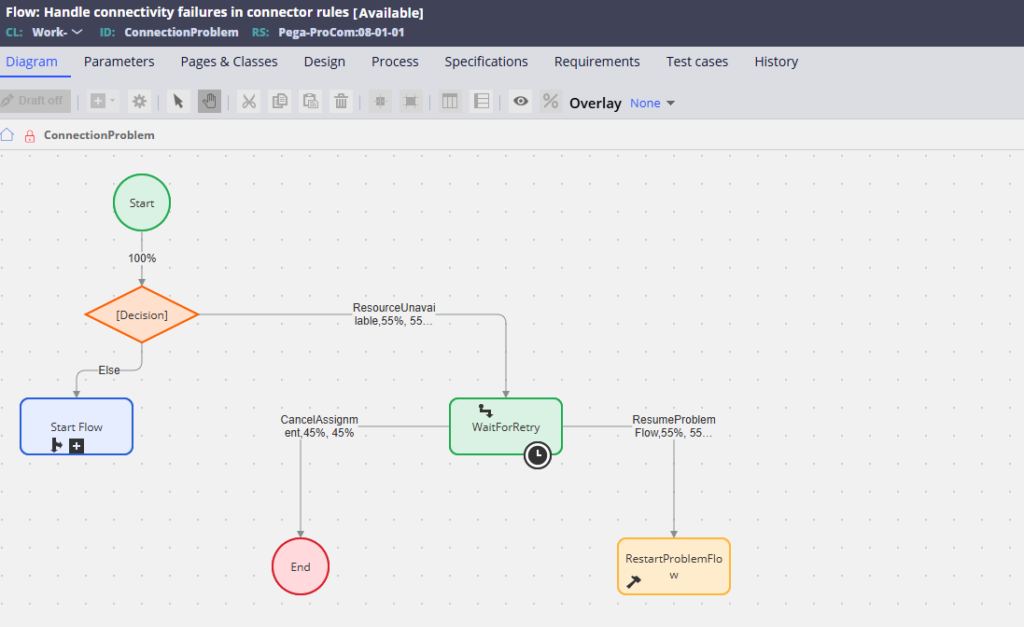Screen dimensions: 1024x627
Task: Toggle the Draft off button
Action: tap(35, 101)
